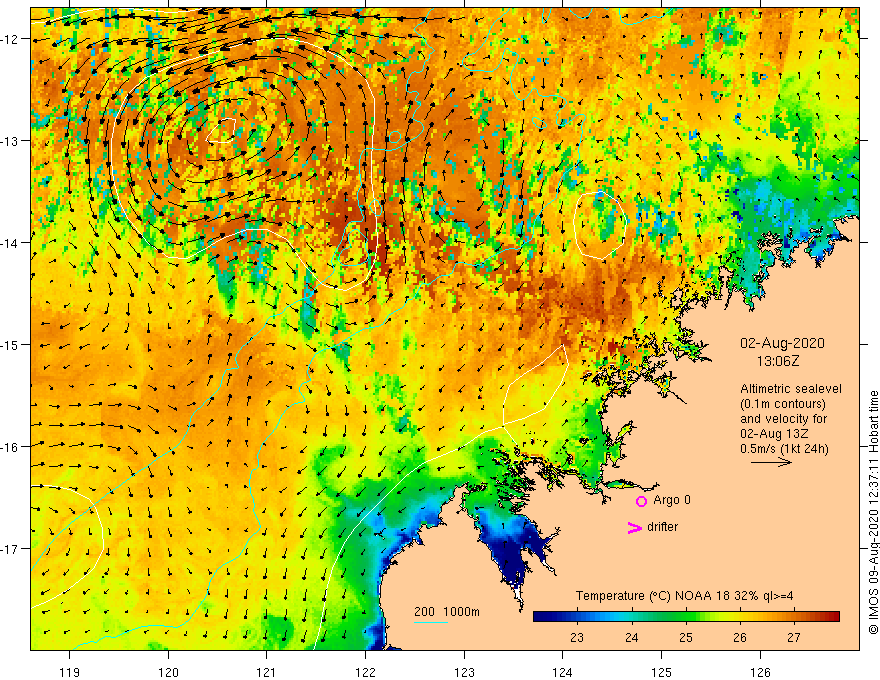Click the 'Altimetric sealevel' caption text
The width and height of the screenshot is (880, 680).
(791, 389)
